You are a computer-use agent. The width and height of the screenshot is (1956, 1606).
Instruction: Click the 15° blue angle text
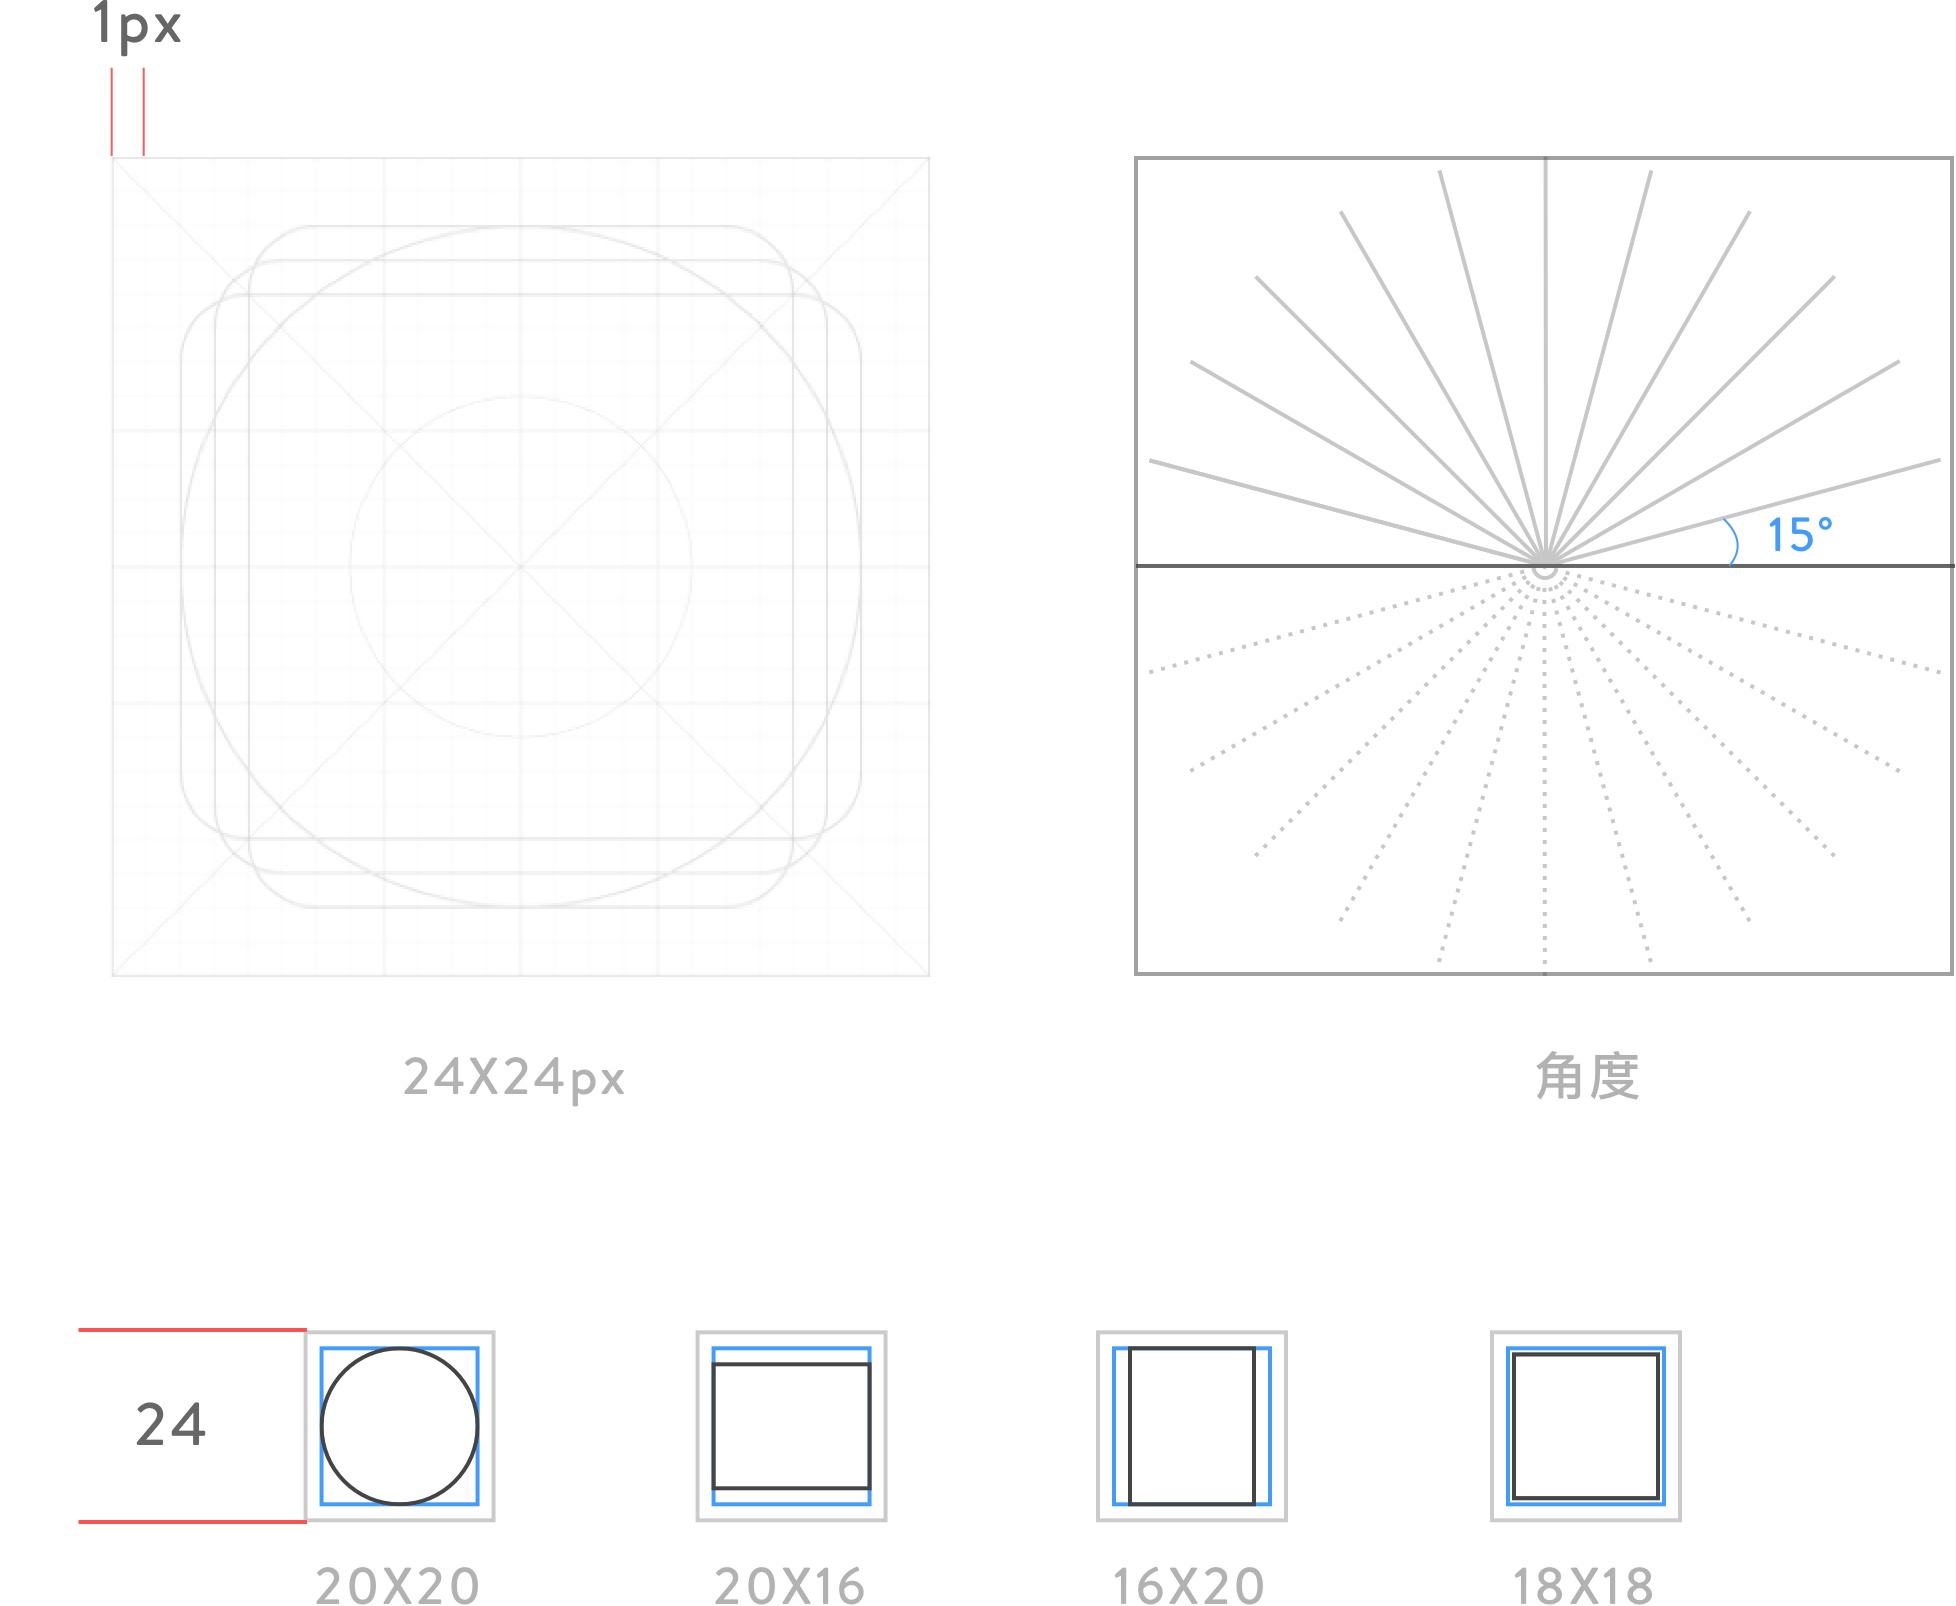pyautogui.click(x=1799, y=535)
